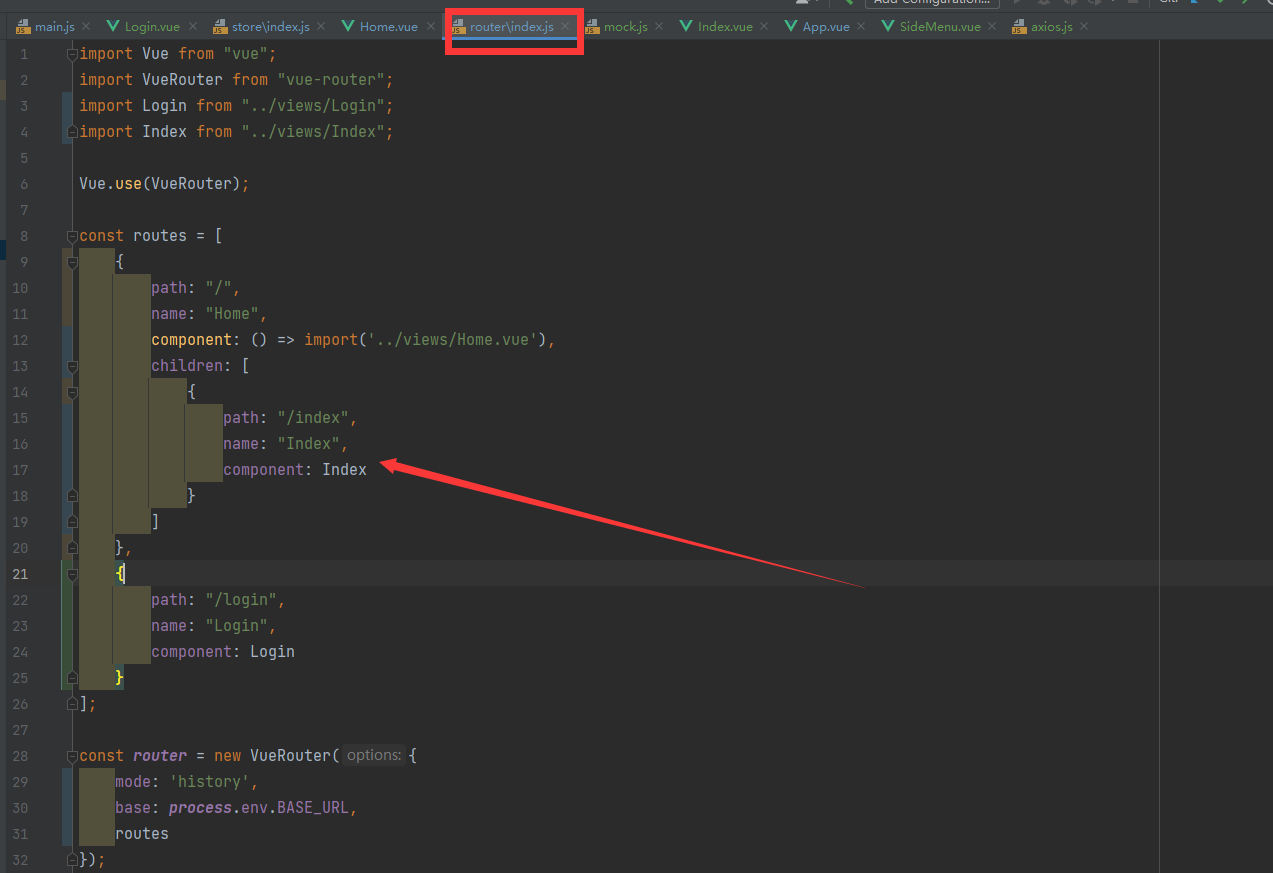Image resolution: width=1273 pixels, height=873 pixels.
Task: Click the fold end marker at line 32
Action: coord(72,860)
